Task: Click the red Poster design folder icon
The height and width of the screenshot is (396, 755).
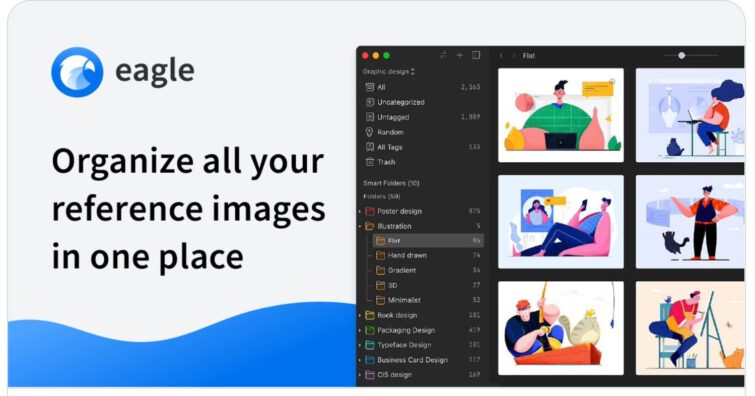Action: 370,211
